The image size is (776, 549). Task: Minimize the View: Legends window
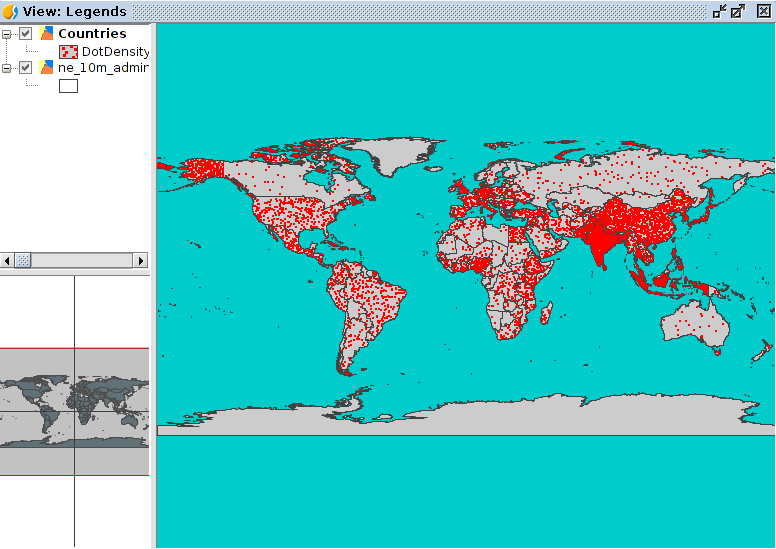click(x=719, y=12)
